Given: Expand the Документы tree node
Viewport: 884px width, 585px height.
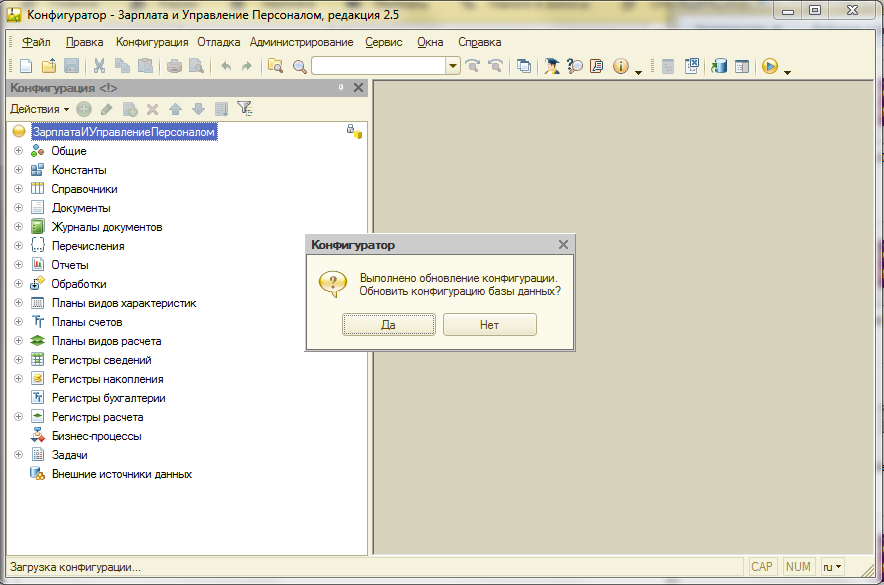Looking at the screenshot, I should pos(19,207).
